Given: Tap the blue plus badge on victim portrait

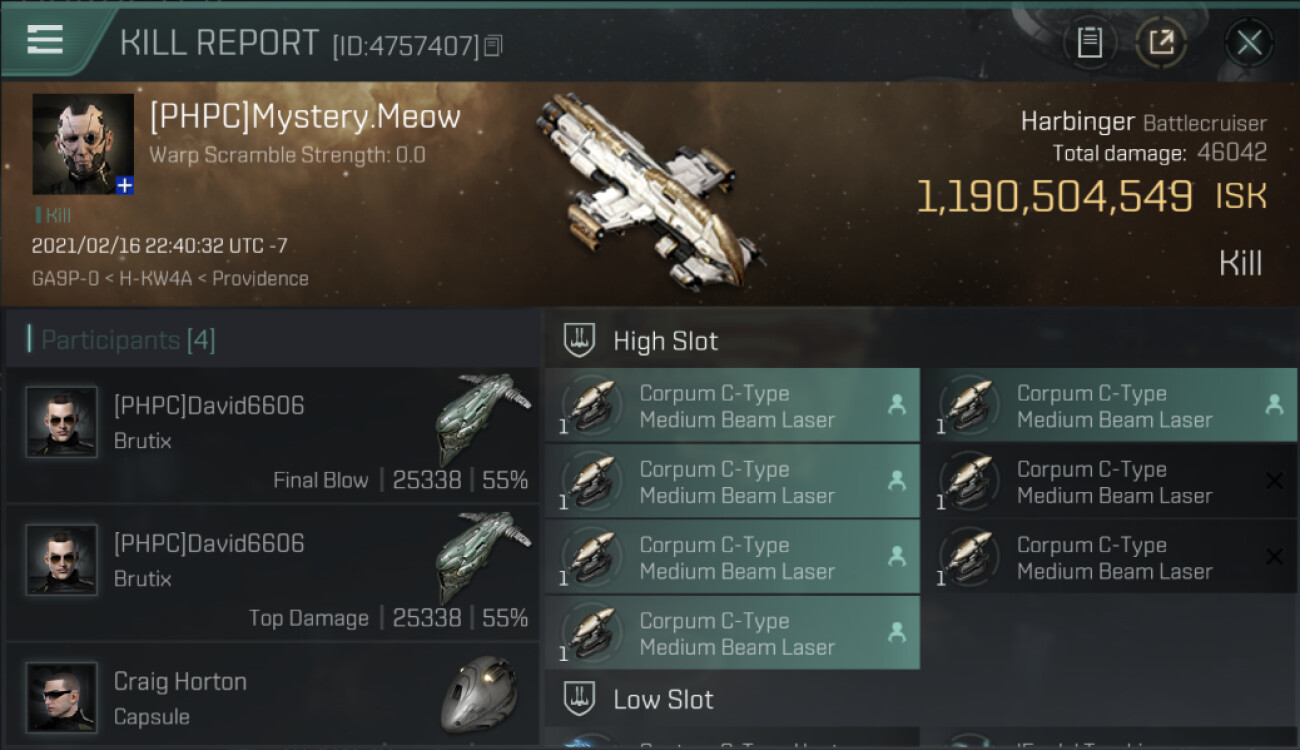Looking at the screenshot, I should (x=124, y=185).
